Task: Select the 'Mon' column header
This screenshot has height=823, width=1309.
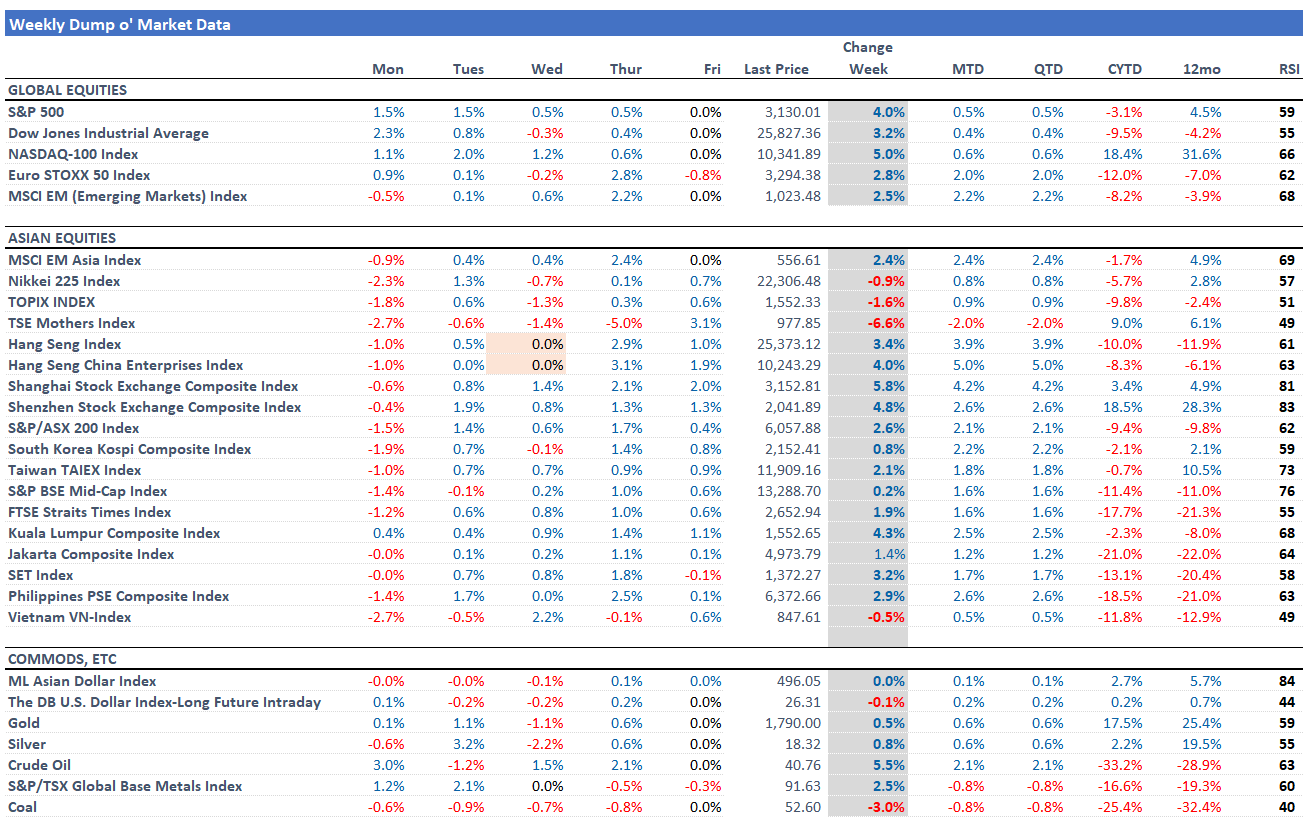Action: pyautogui.click(x=388, y=69)
